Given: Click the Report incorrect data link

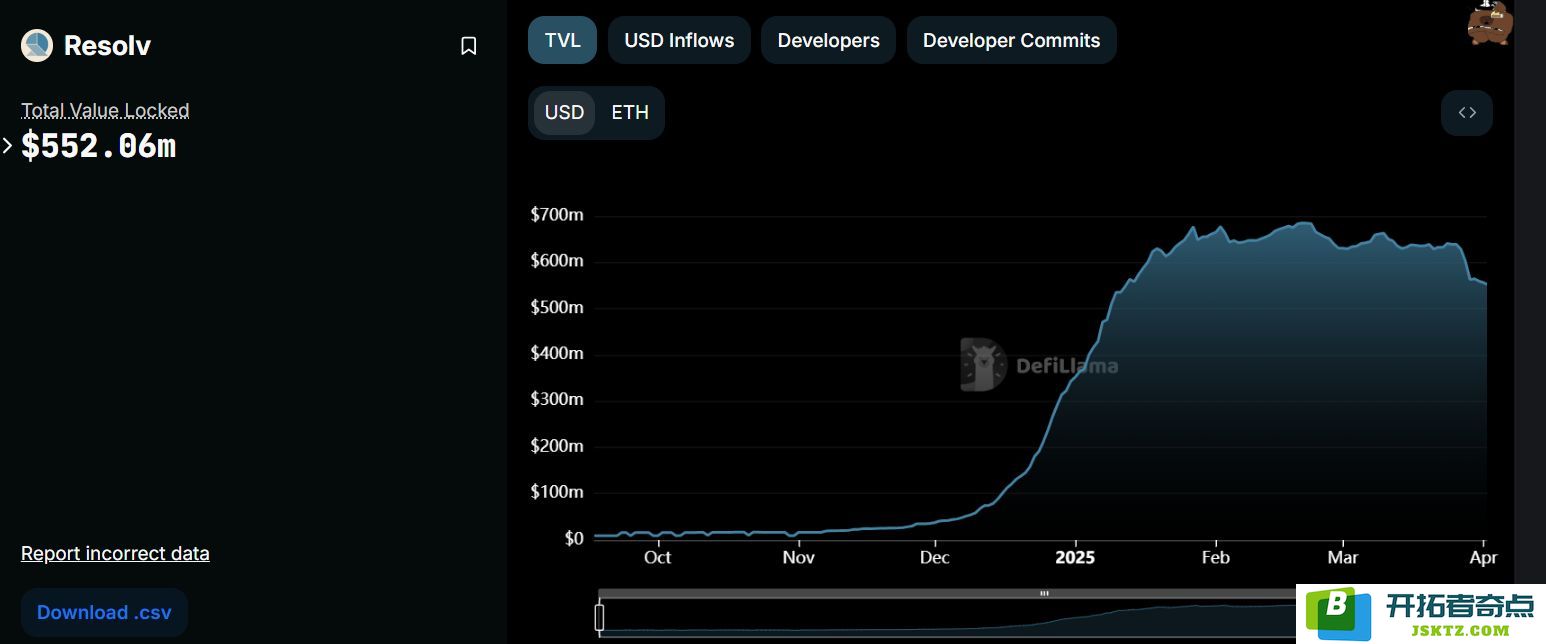Looking at the screenshot, I should (x=115, y=553).
